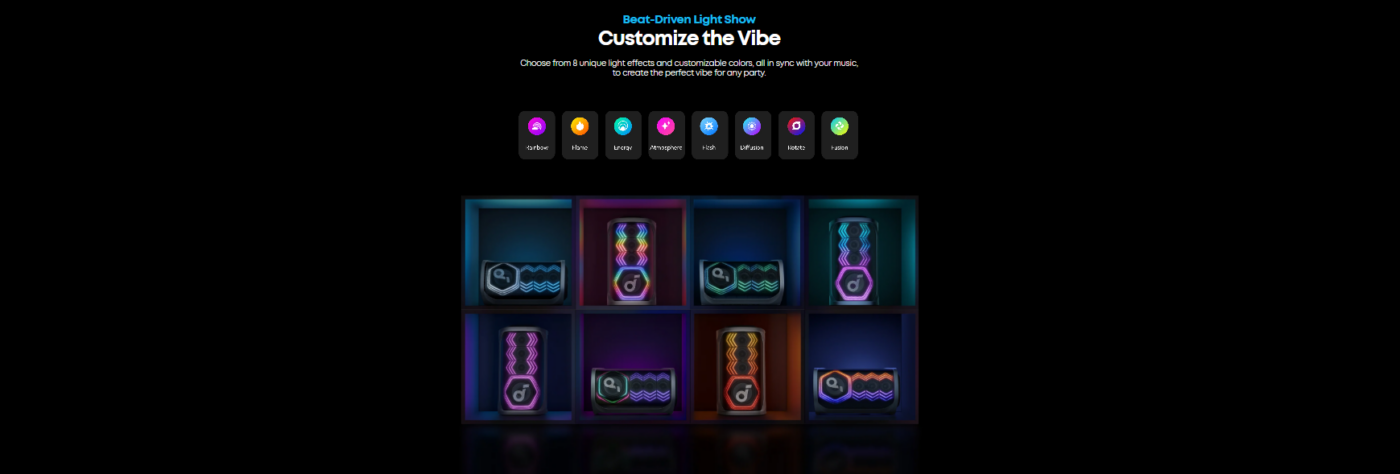This screenshot has width=1400, height=474.
Task: Click the horizontal speaker in the top-left teal cubby
Action: tap(523, 280)
